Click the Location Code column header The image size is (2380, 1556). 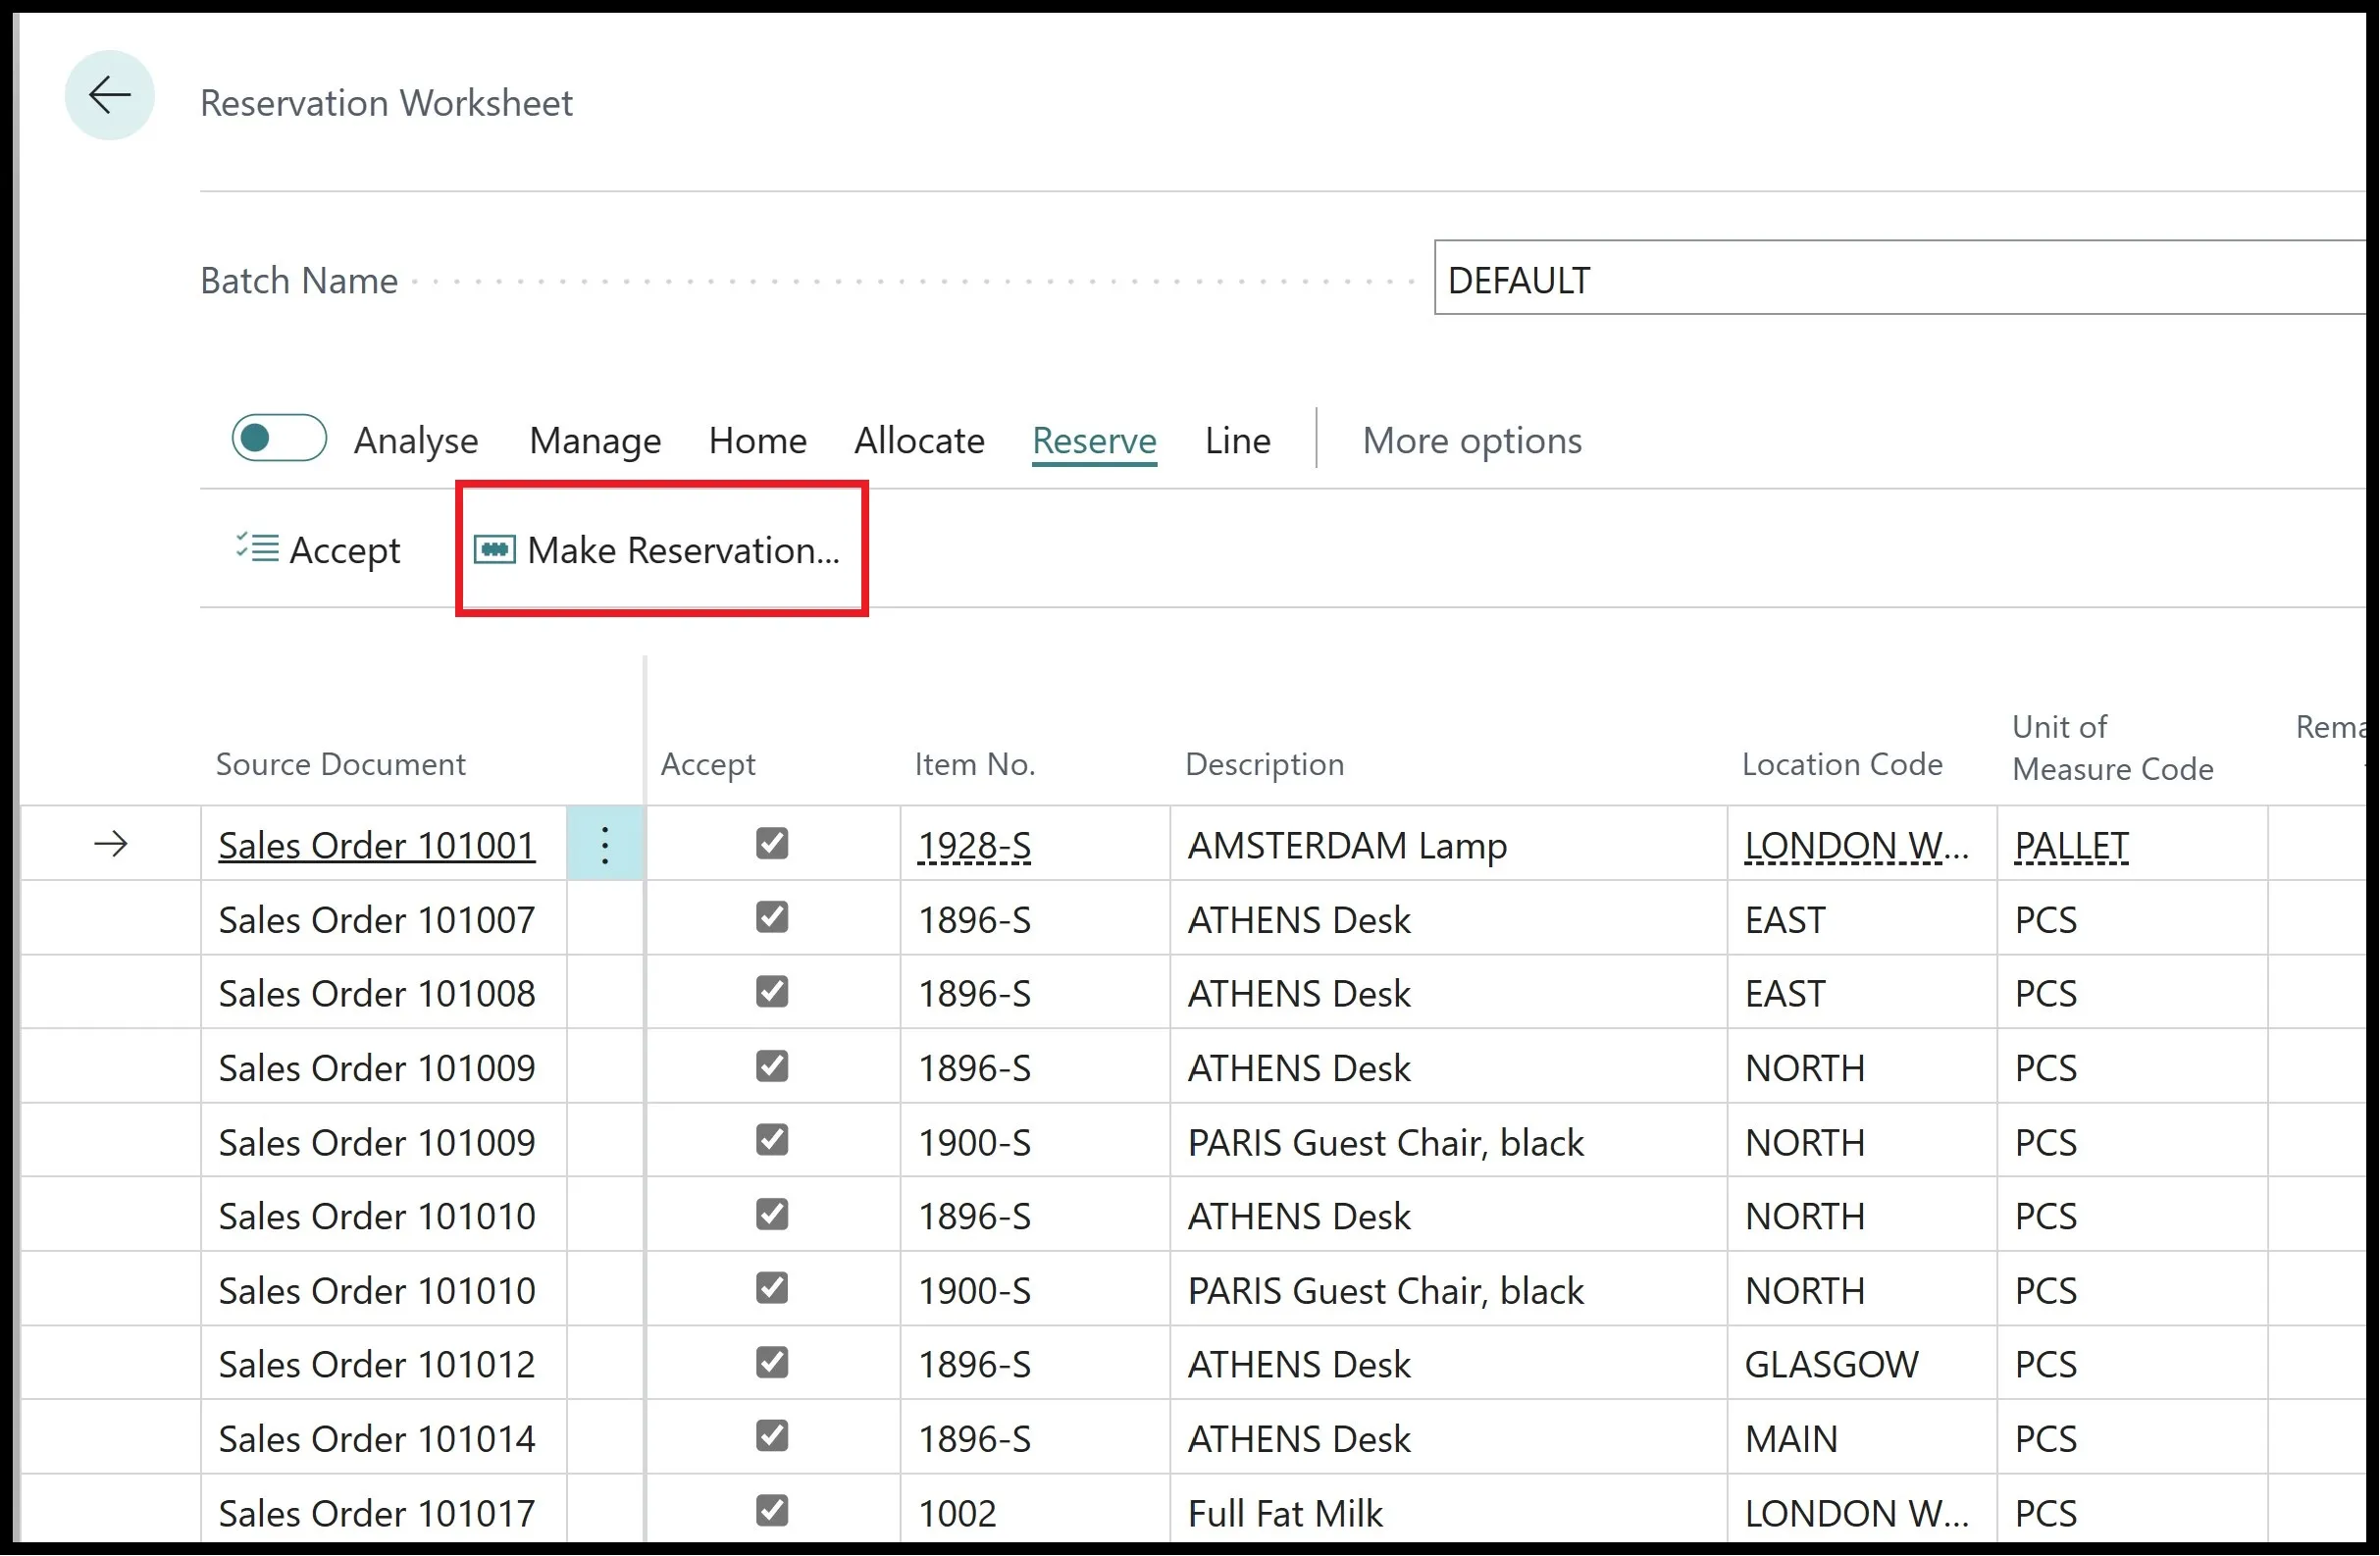1842,764
